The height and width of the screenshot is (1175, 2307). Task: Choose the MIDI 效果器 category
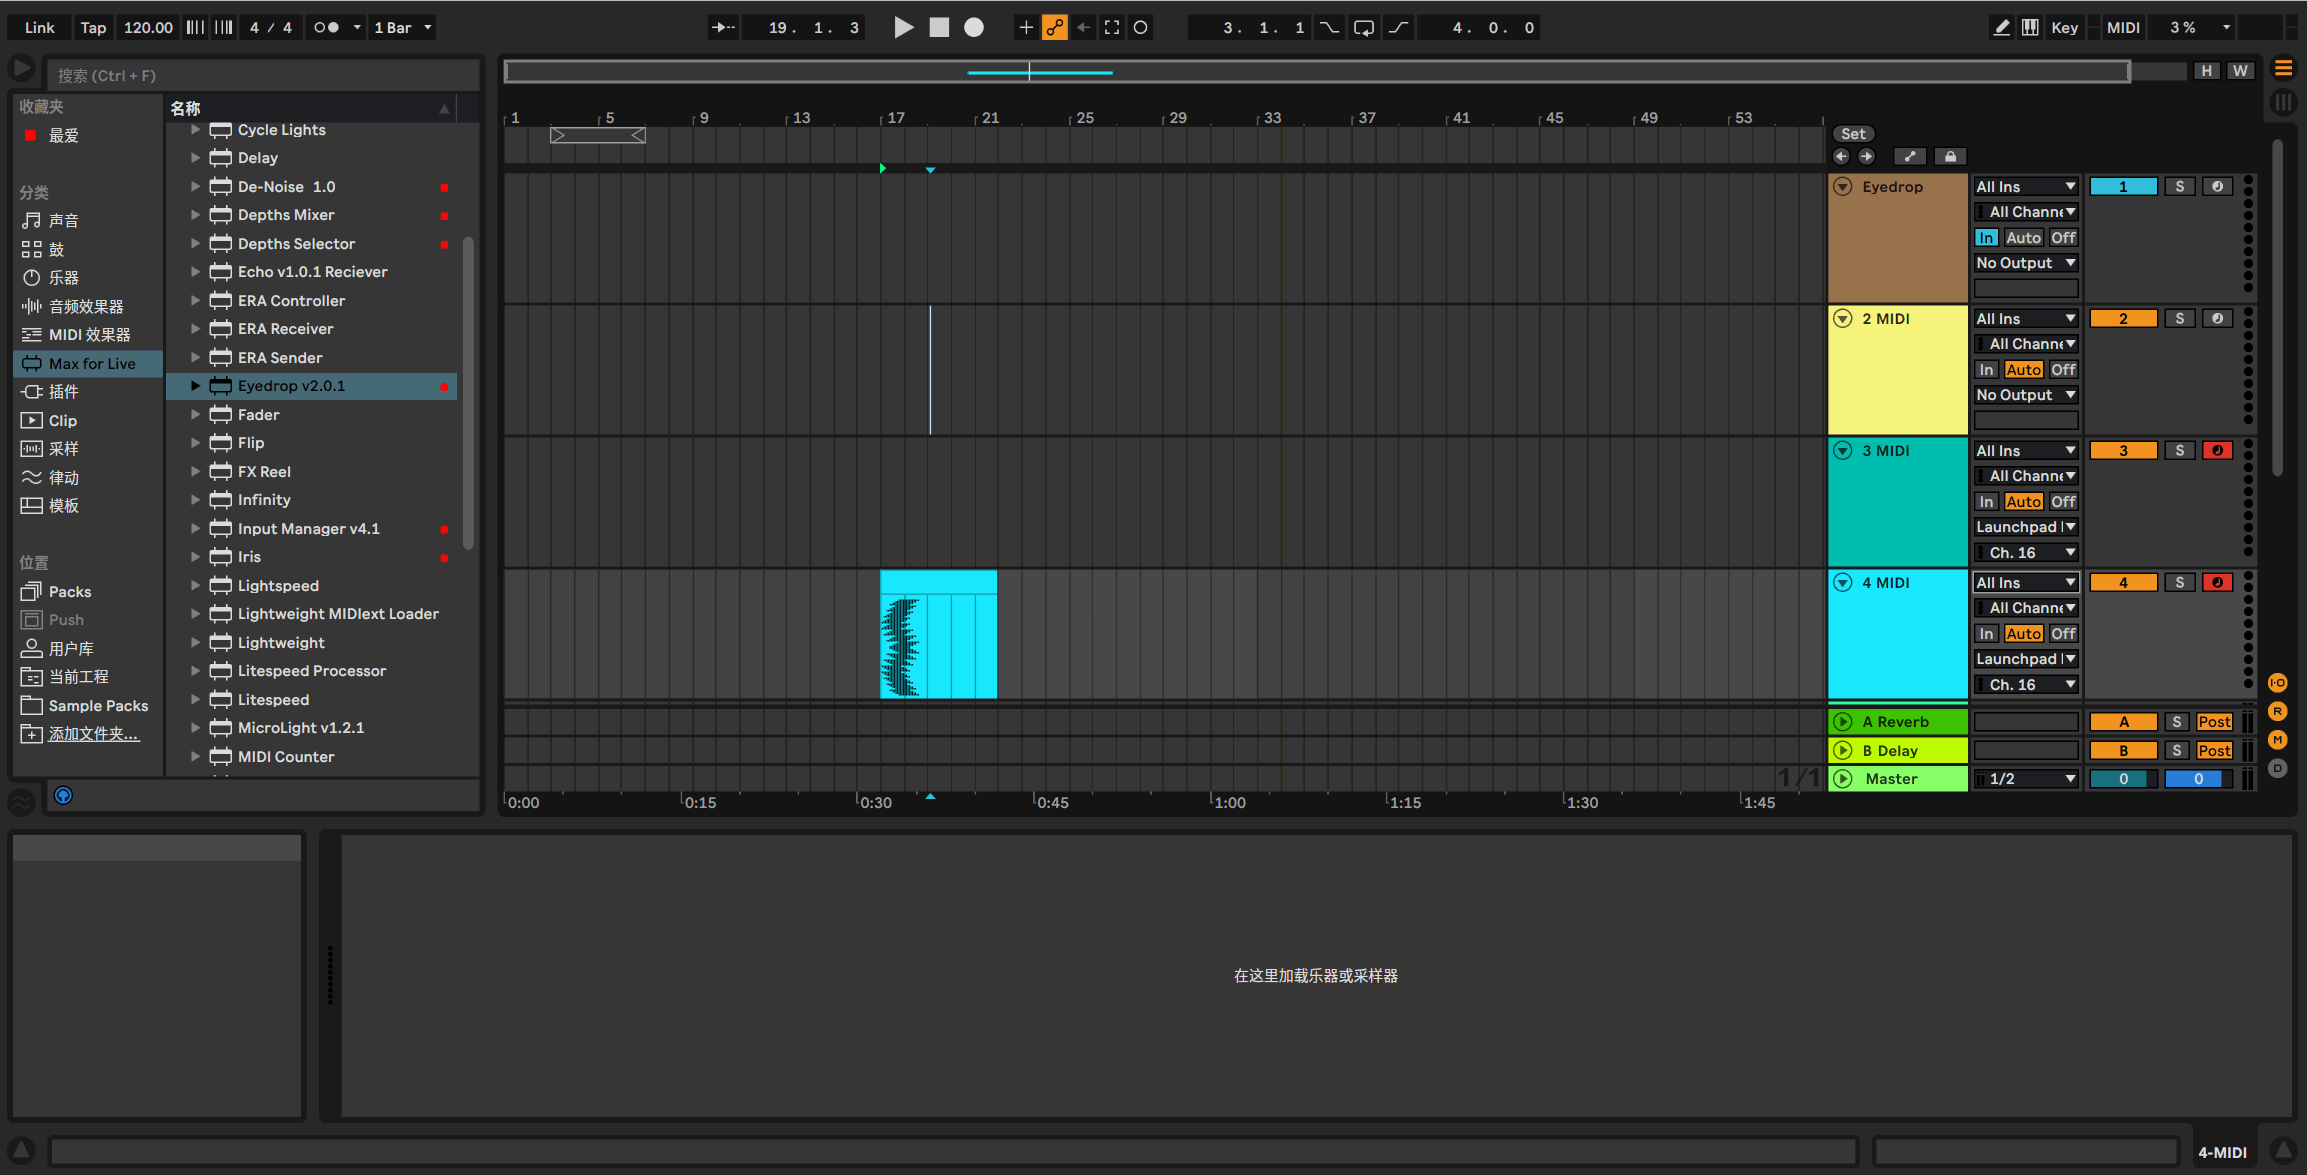point(89,334)
